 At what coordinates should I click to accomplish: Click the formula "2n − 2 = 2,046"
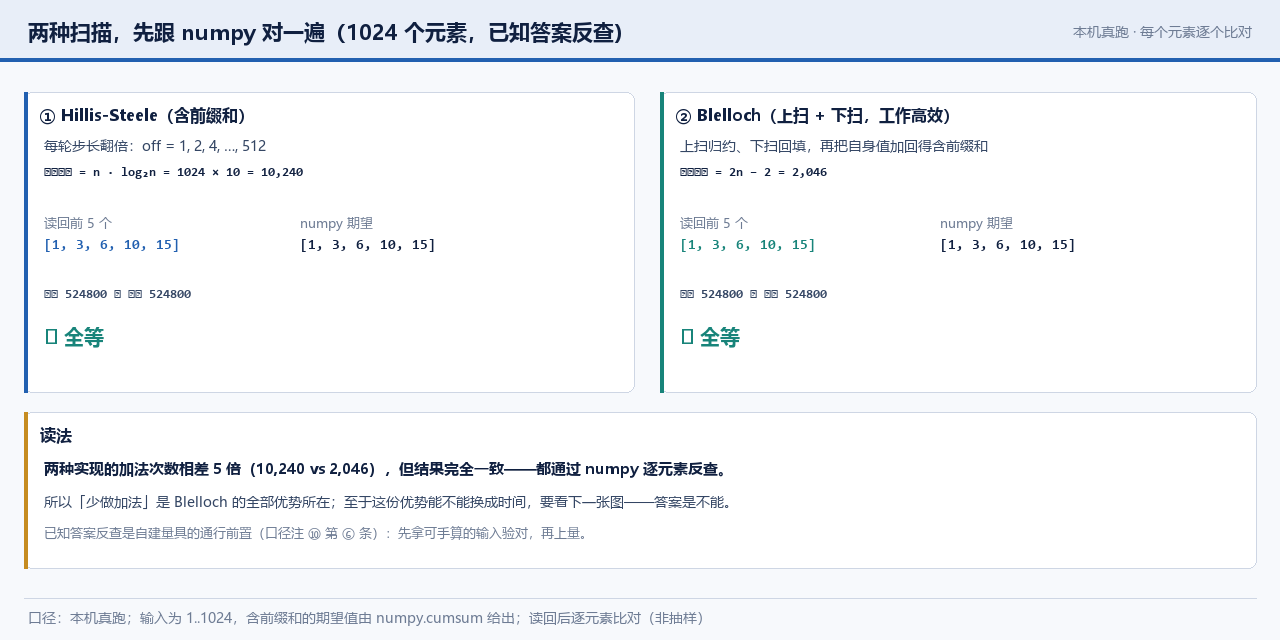(x=778, y=172)
